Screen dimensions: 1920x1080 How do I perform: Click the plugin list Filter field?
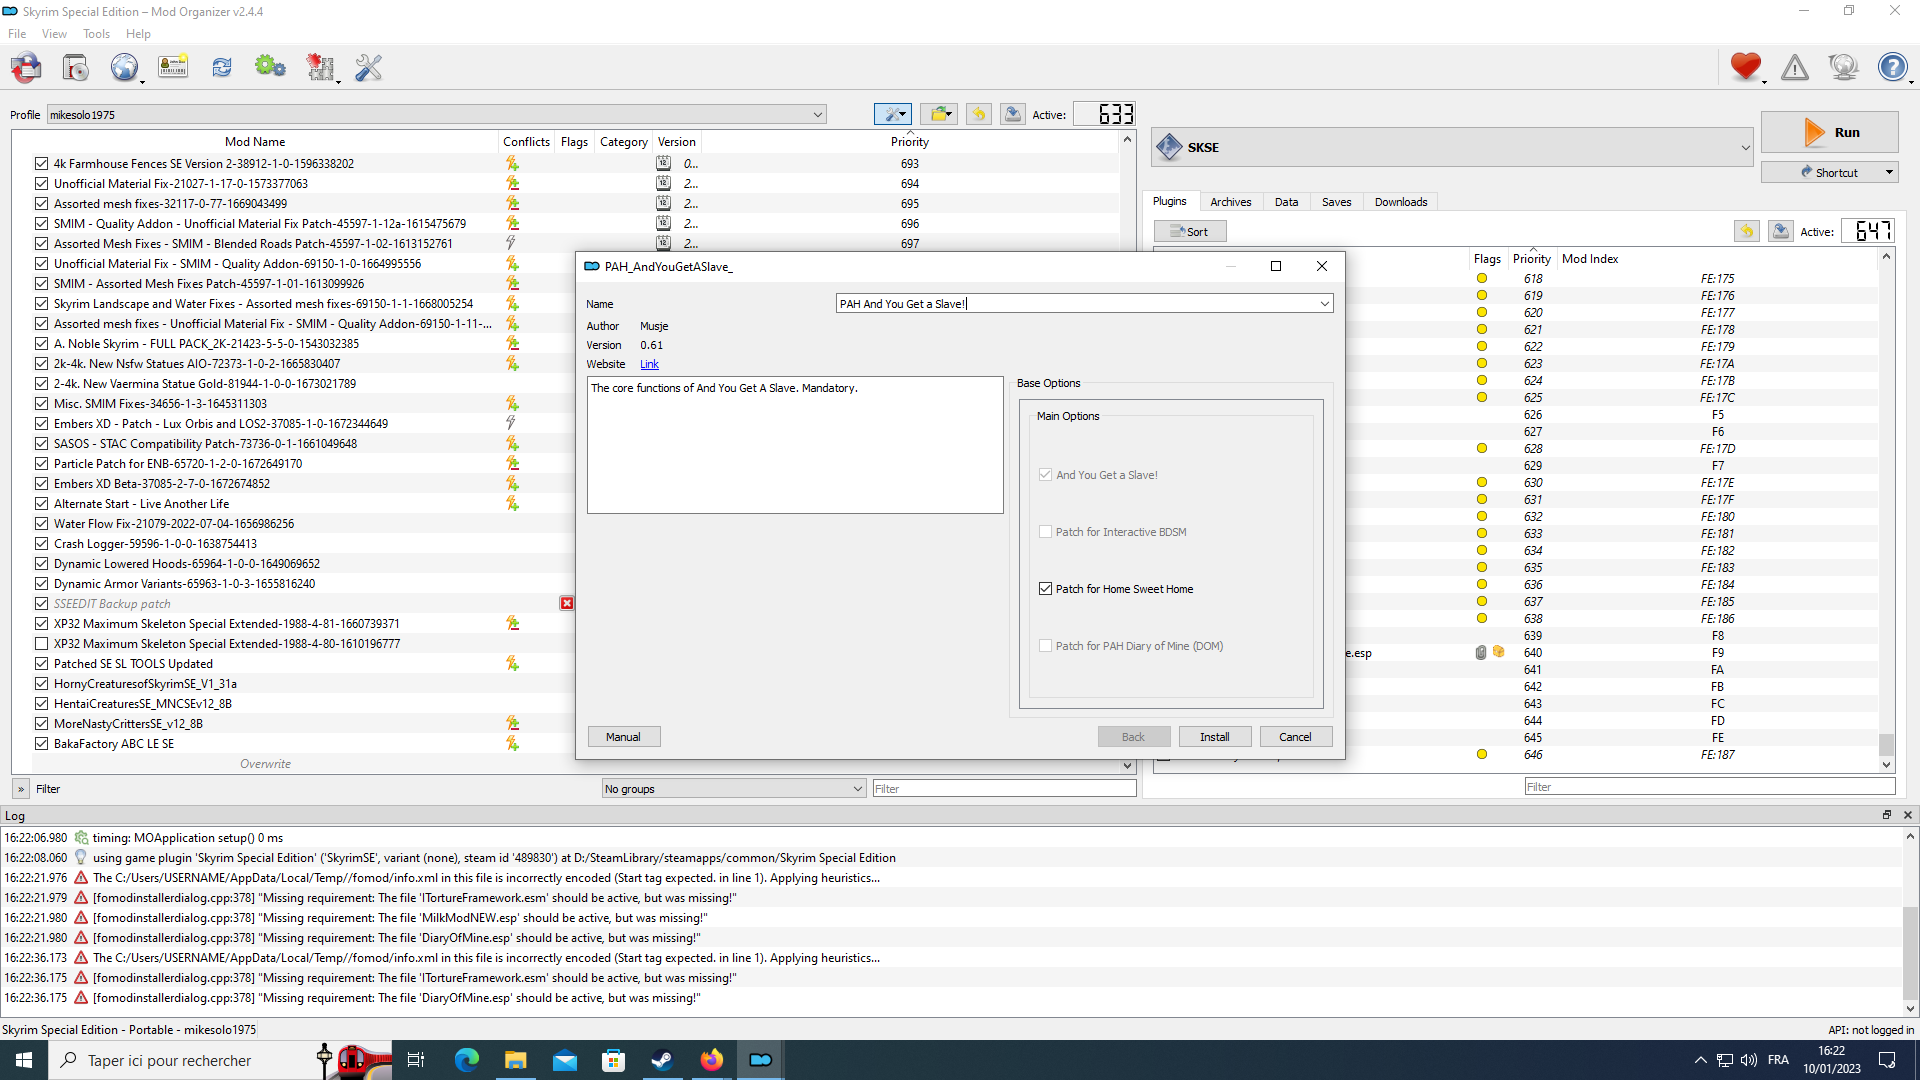tap(1710, 786)
